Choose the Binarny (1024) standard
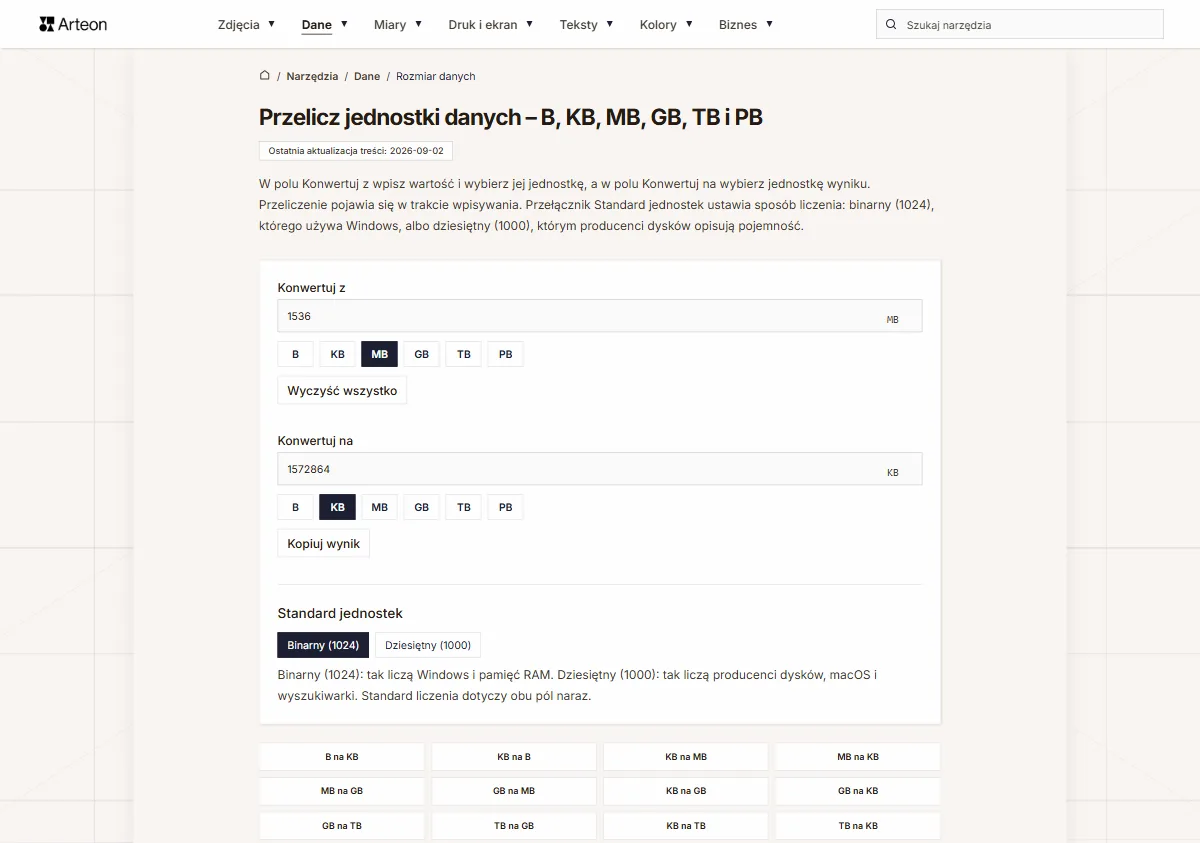The height and width of the screenshot is (843, 1200). [323, 645]
